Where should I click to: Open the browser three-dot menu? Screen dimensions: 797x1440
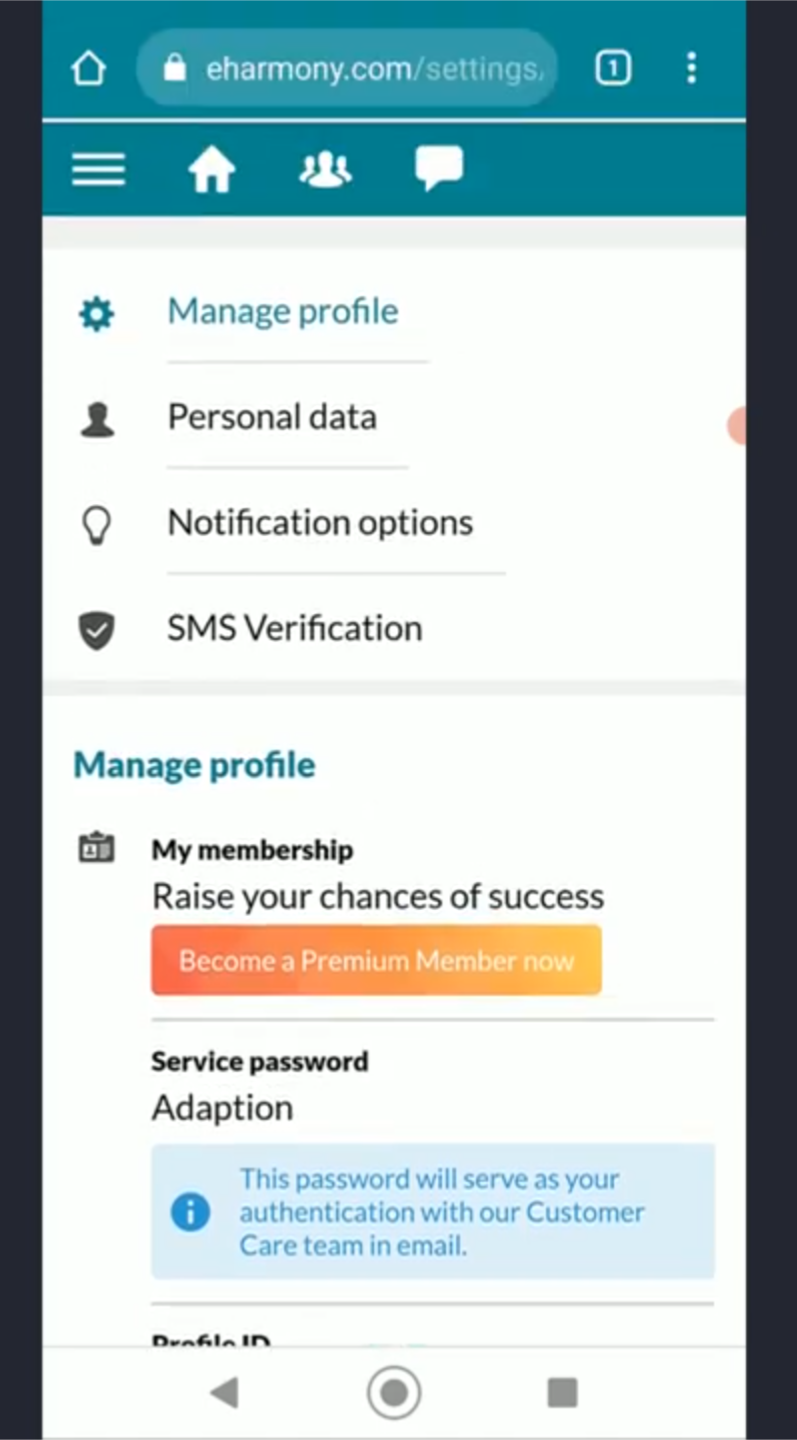tap(691, 68)
